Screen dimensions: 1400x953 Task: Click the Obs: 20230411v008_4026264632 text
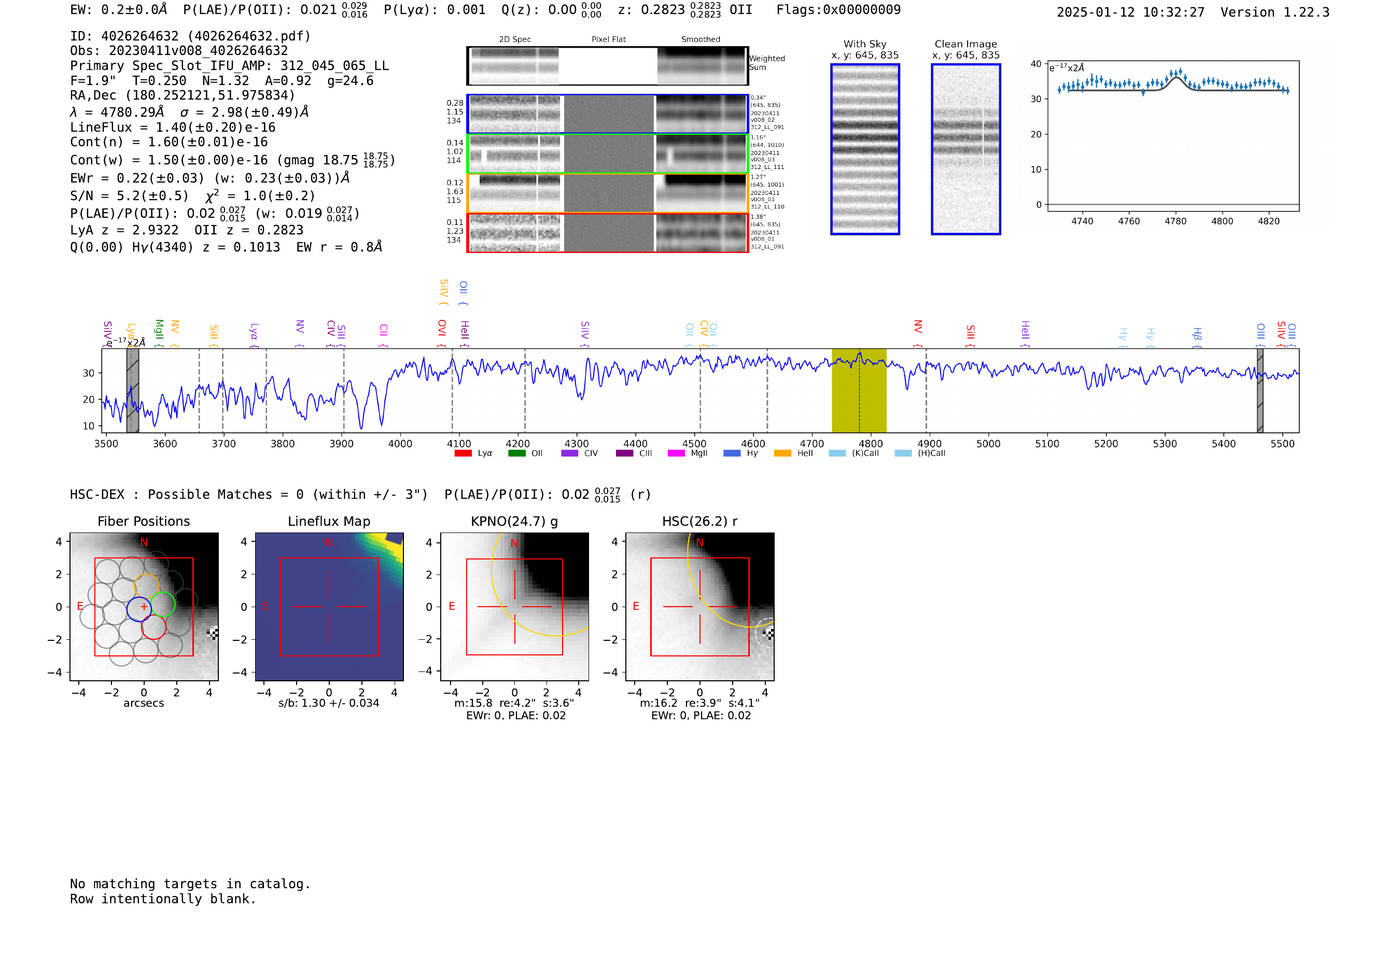[179, 51]
